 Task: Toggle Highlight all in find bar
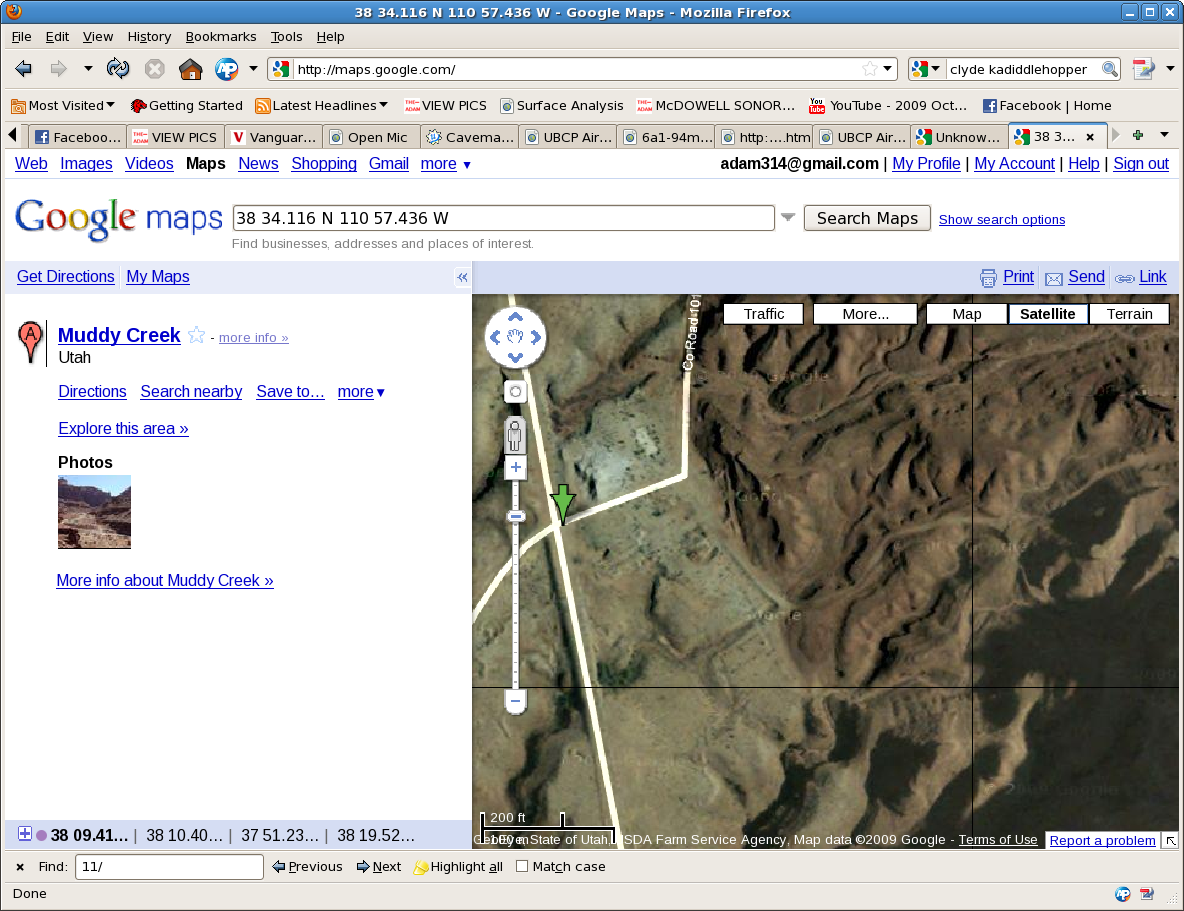click(458, 867)
